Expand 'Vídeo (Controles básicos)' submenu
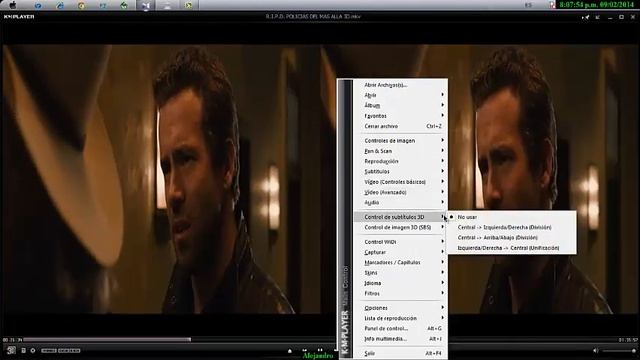The image size is (640, 360). [x=400, y=182]
